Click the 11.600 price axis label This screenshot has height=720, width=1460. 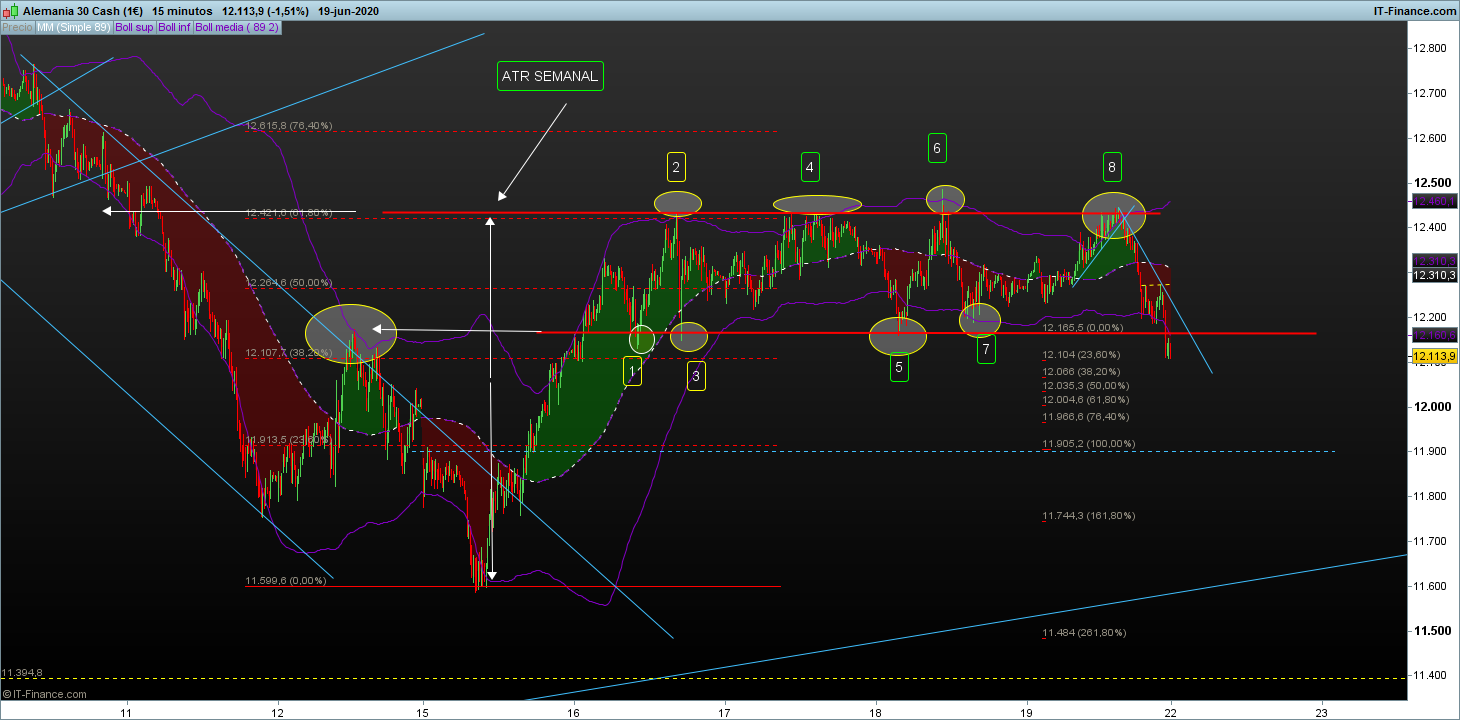[x=1432, y=586]
